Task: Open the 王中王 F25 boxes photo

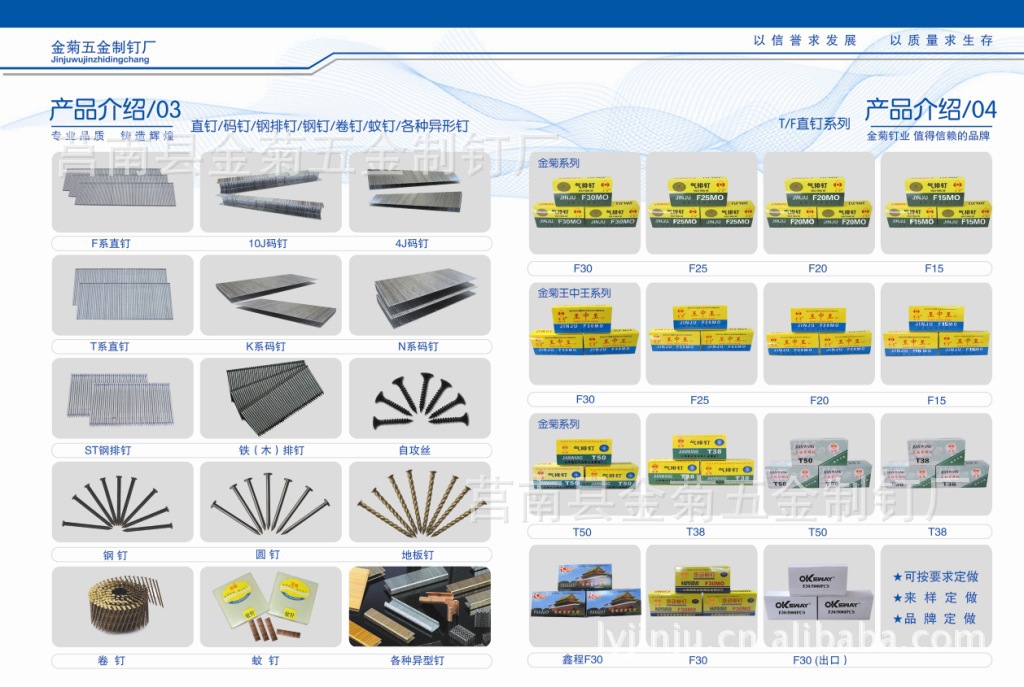Action: coord(701,334)
